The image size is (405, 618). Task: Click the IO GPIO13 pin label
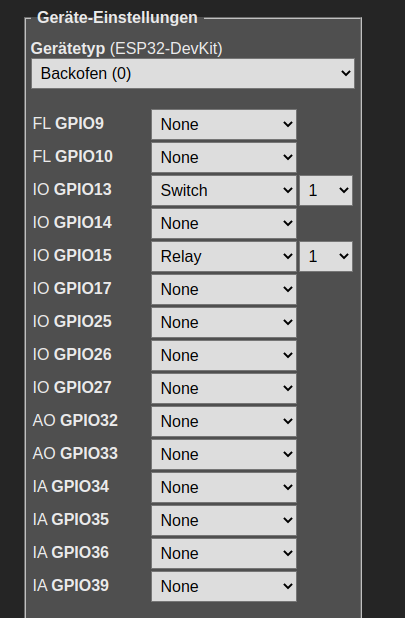click(72, 190)
